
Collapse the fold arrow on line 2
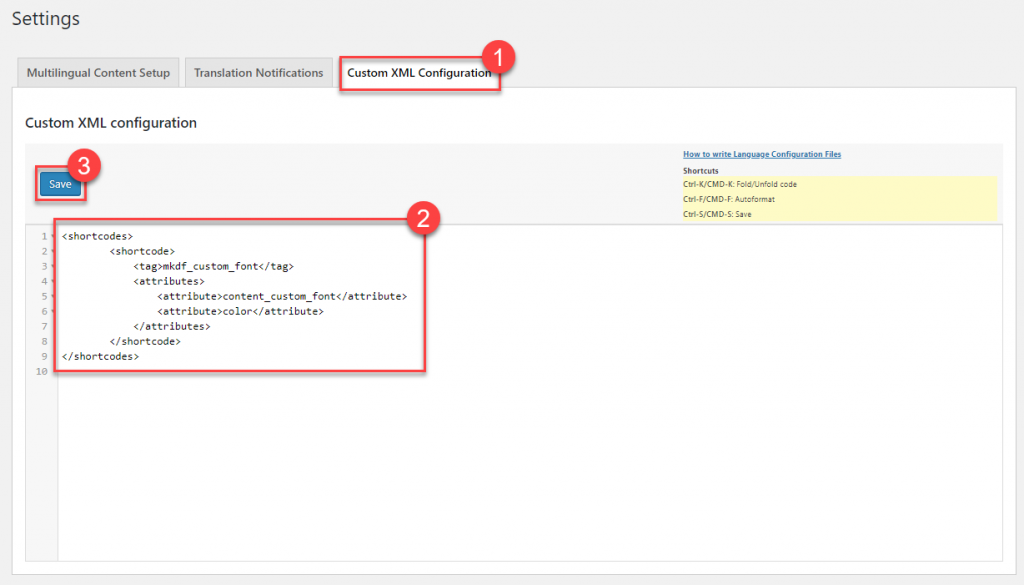click(53, 251)
